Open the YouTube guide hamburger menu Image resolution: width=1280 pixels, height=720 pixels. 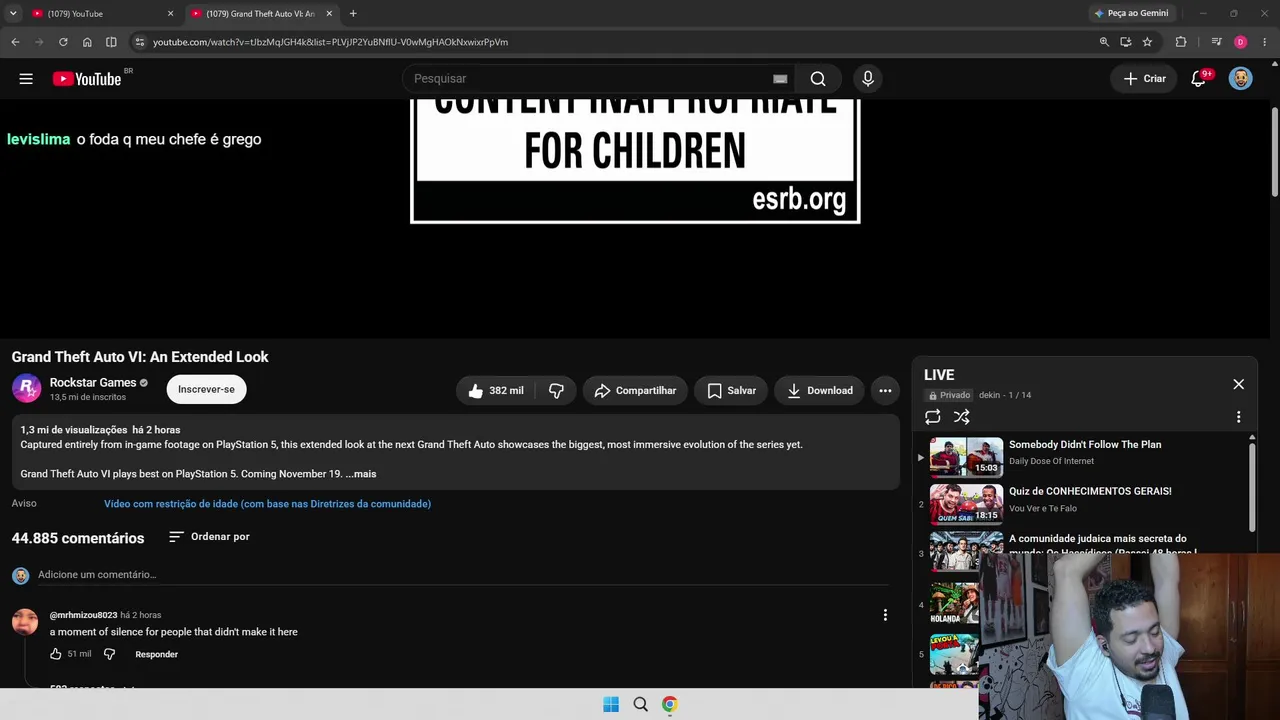pos(26,79)
